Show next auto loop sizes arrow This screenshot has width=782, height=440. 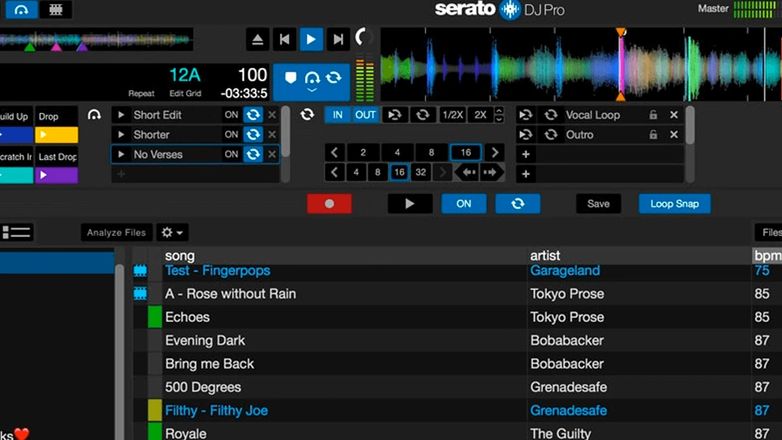click(x=494, y=153)
